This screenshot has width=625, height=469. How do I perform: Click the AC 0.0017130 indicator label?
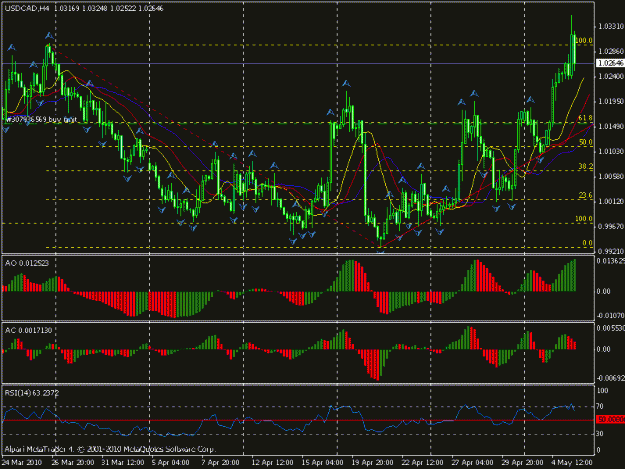click(x=28, y=330)
